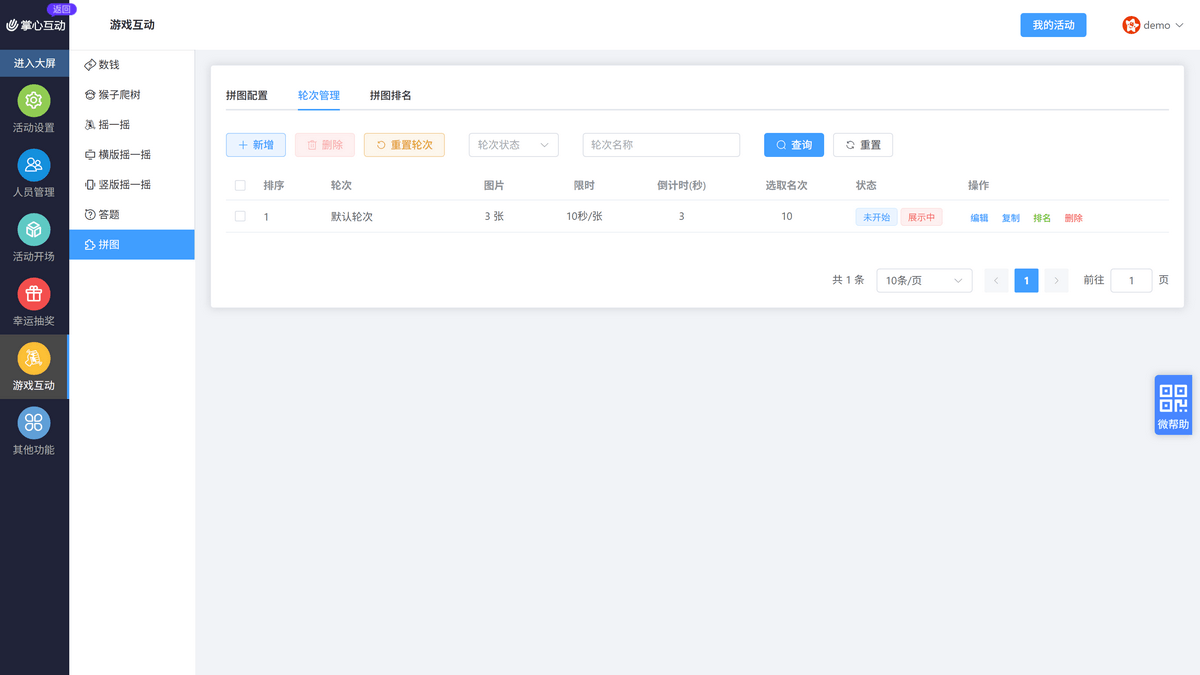Screen dimensions: 1200x675
Task: Open the 微帮助 QR code widget
Action: click(x=1173, y=405)
